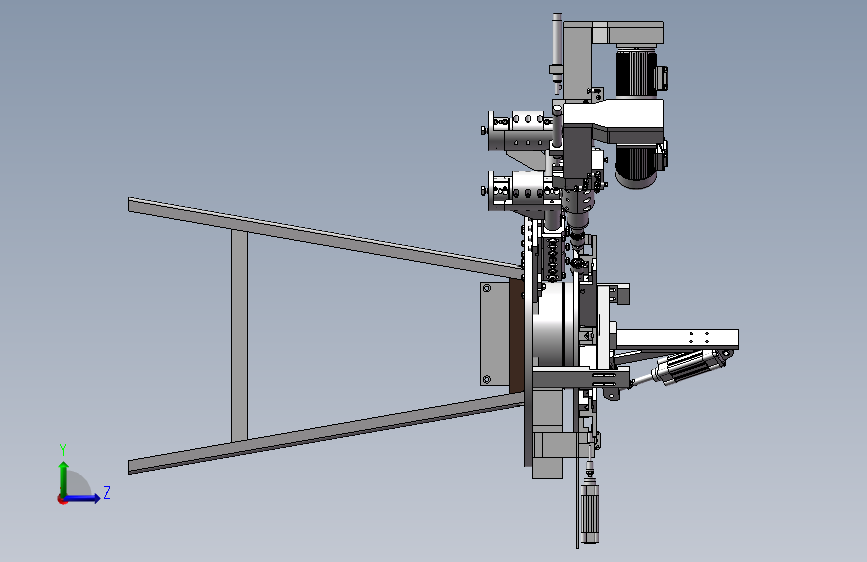The image size is (867, 562).
Task: Select the upper-left roller bracket assembly
Action: coord(519,131)
